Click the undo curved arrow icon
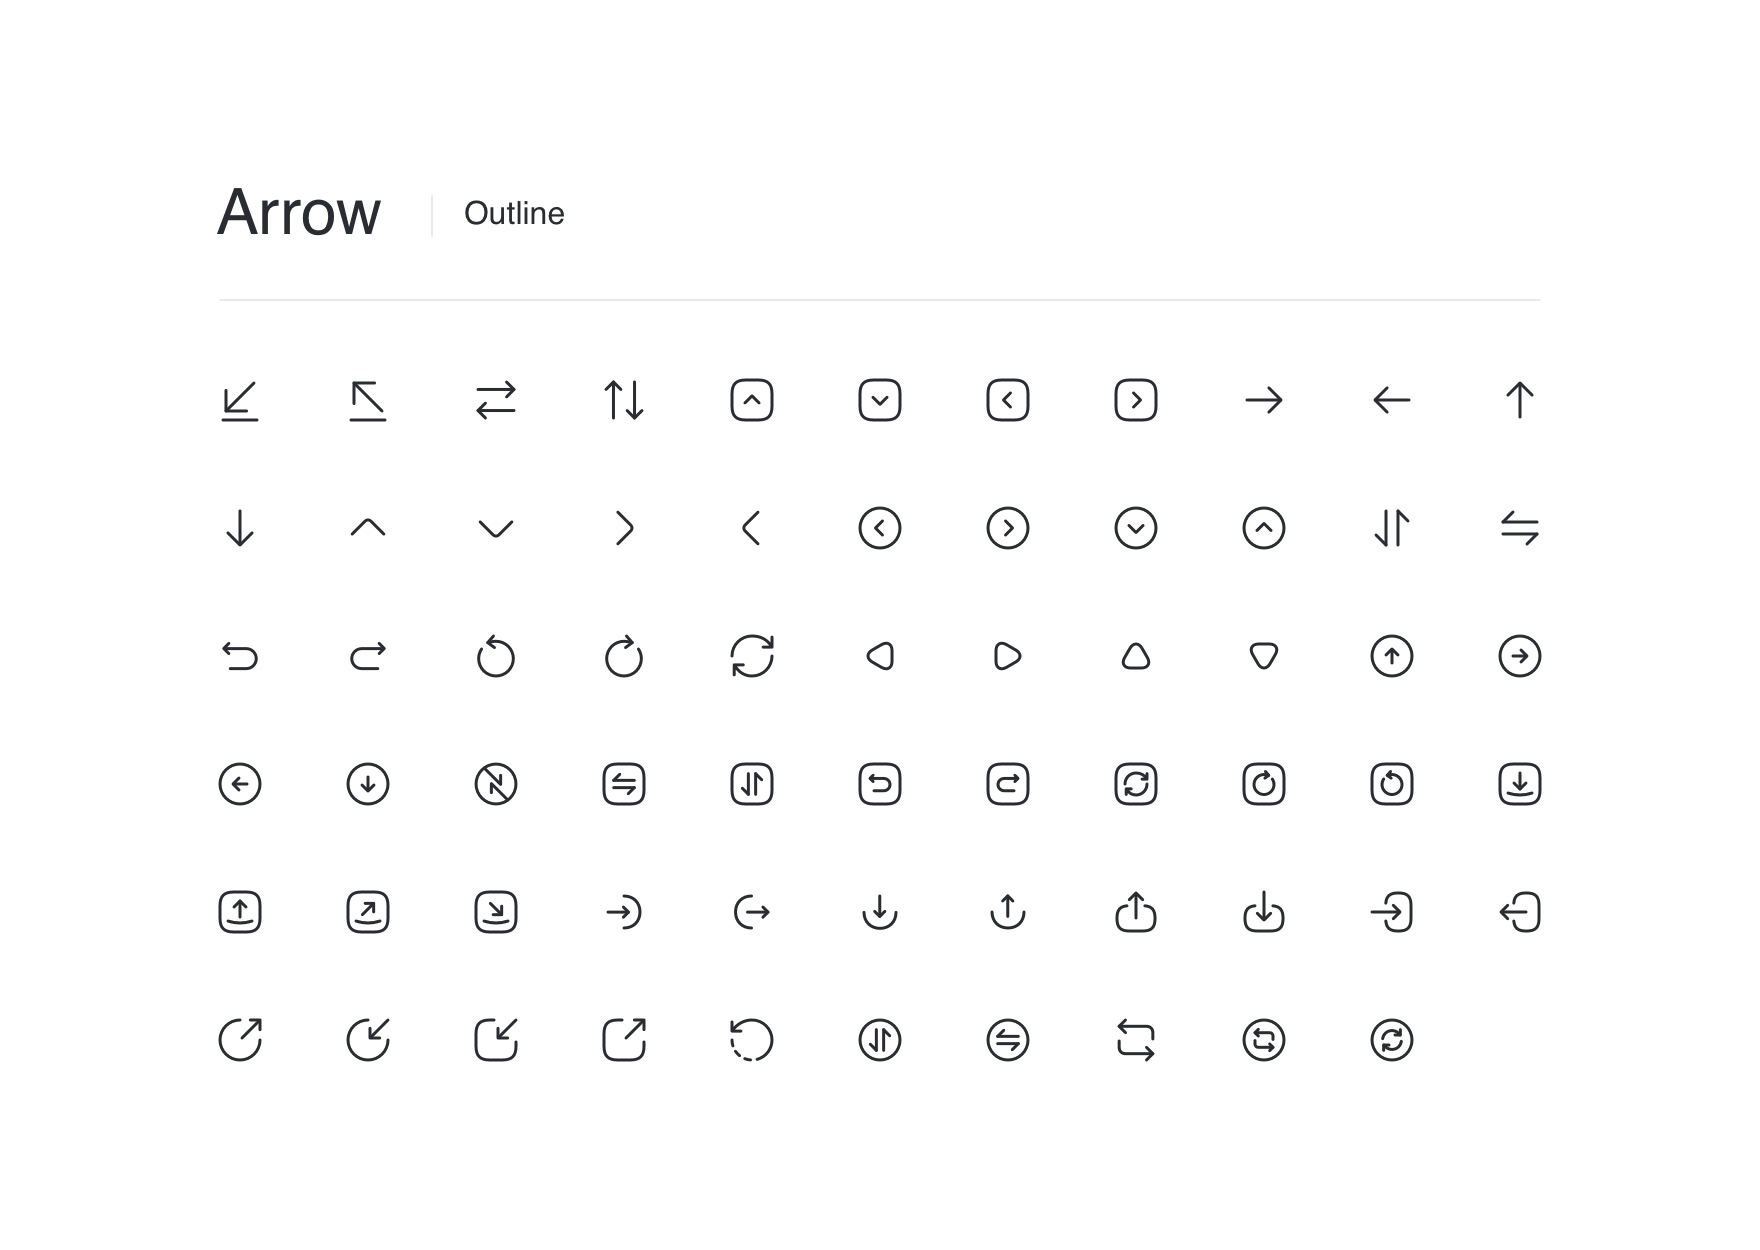This screenshot has width=1760, height=1250. tap(240, 656)
